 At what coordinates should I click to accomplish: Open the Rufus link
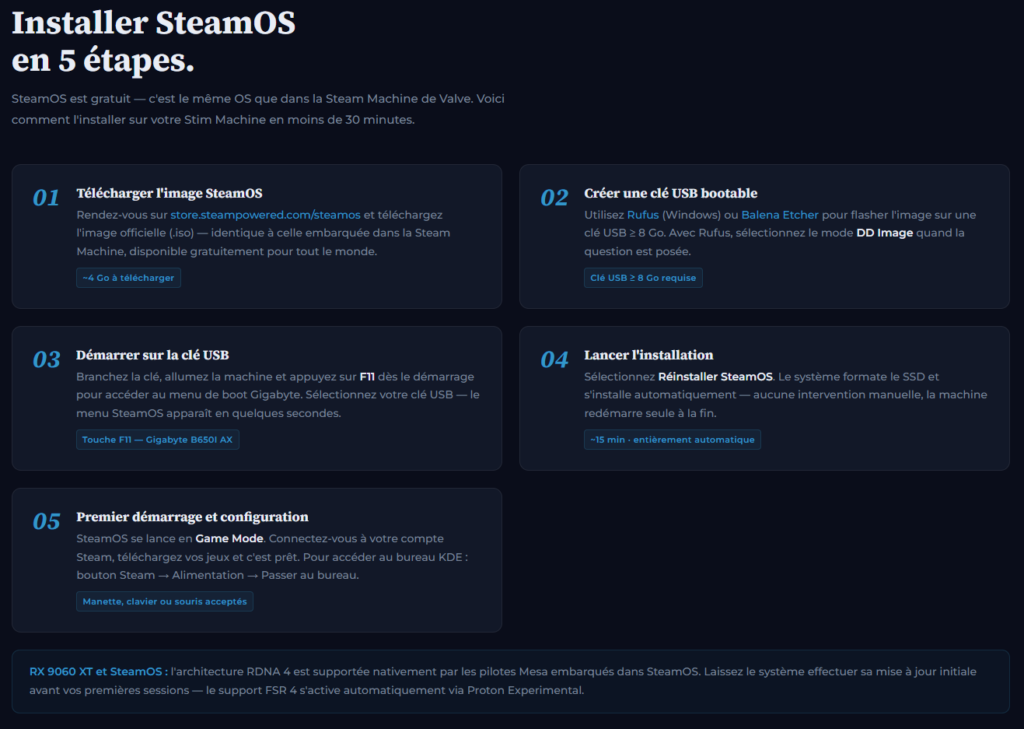coord(643,215)
